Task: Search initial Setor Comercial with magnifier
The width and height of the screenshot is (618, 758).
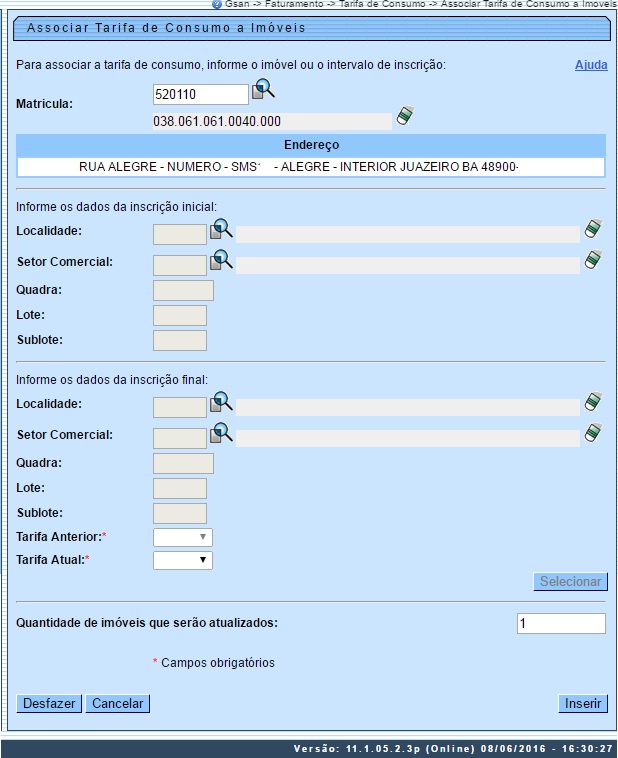Action: [220, 262]
